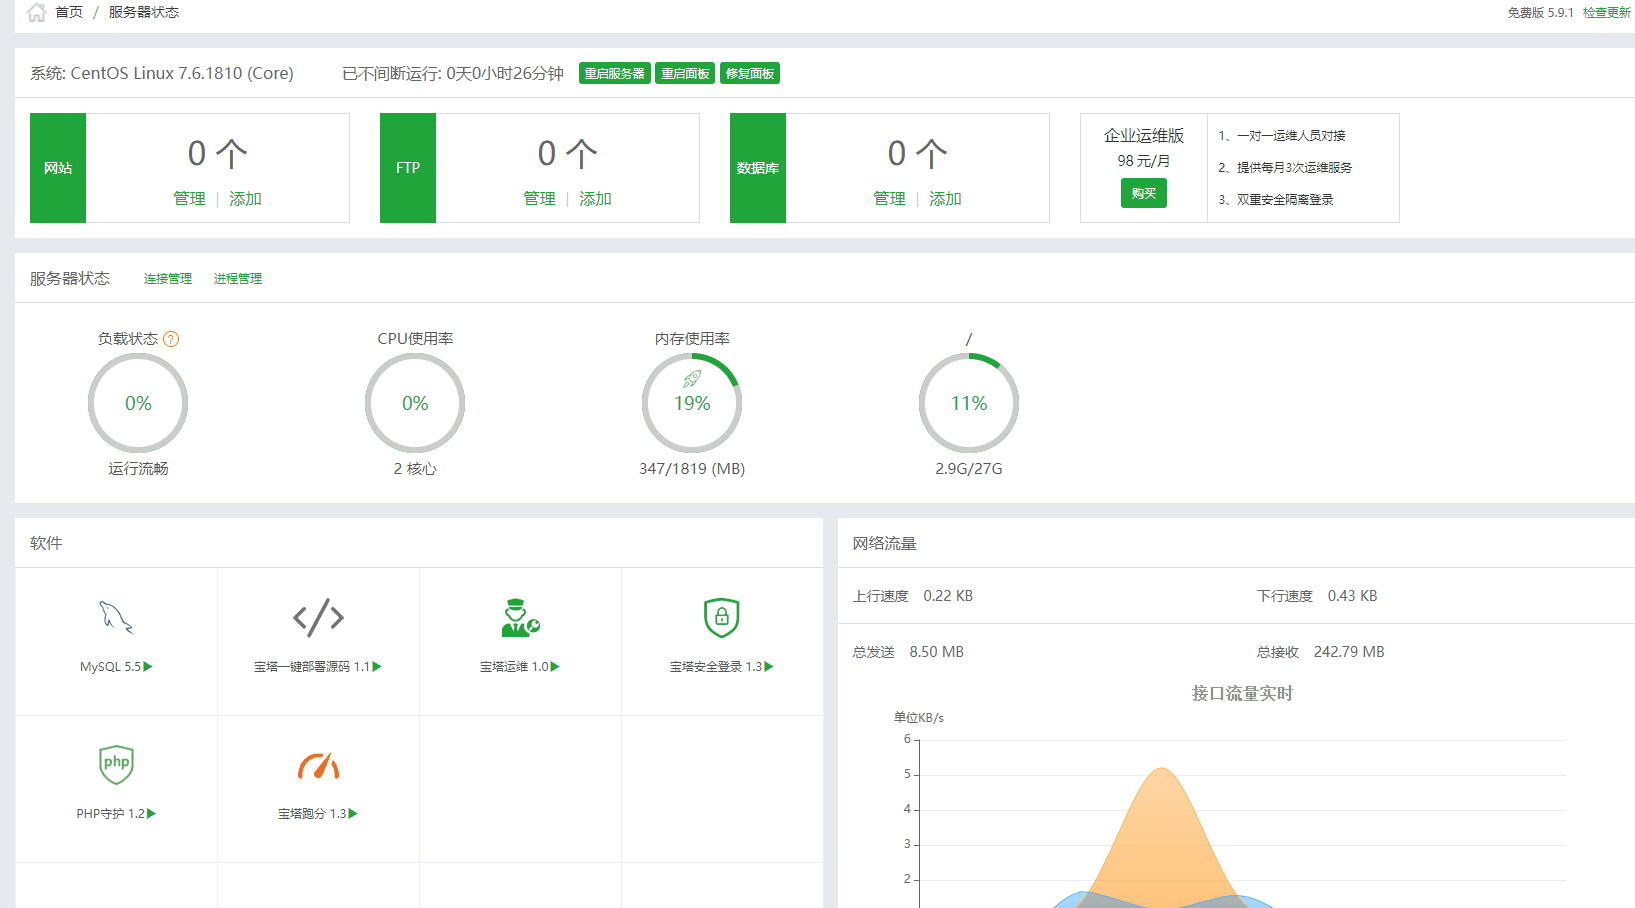The height and width of the screenshot is (908, 1635).
Task: Open the 连接管理 tab
Action: click(168, 278)
